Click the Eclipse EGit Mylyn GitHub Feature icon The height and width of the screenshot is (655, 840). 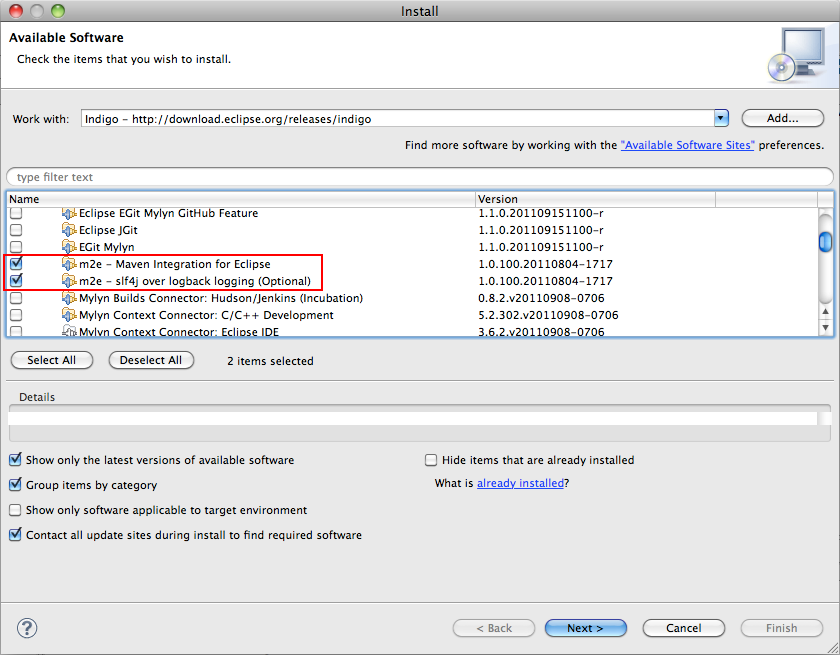(69, 213)
